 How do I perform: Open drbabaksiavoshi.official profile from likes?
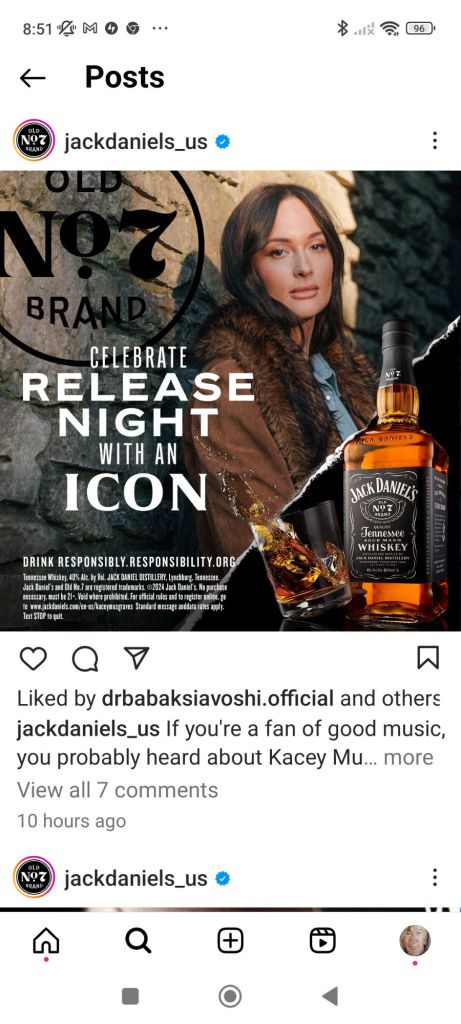pyautogui.click(x=218, y=699)
